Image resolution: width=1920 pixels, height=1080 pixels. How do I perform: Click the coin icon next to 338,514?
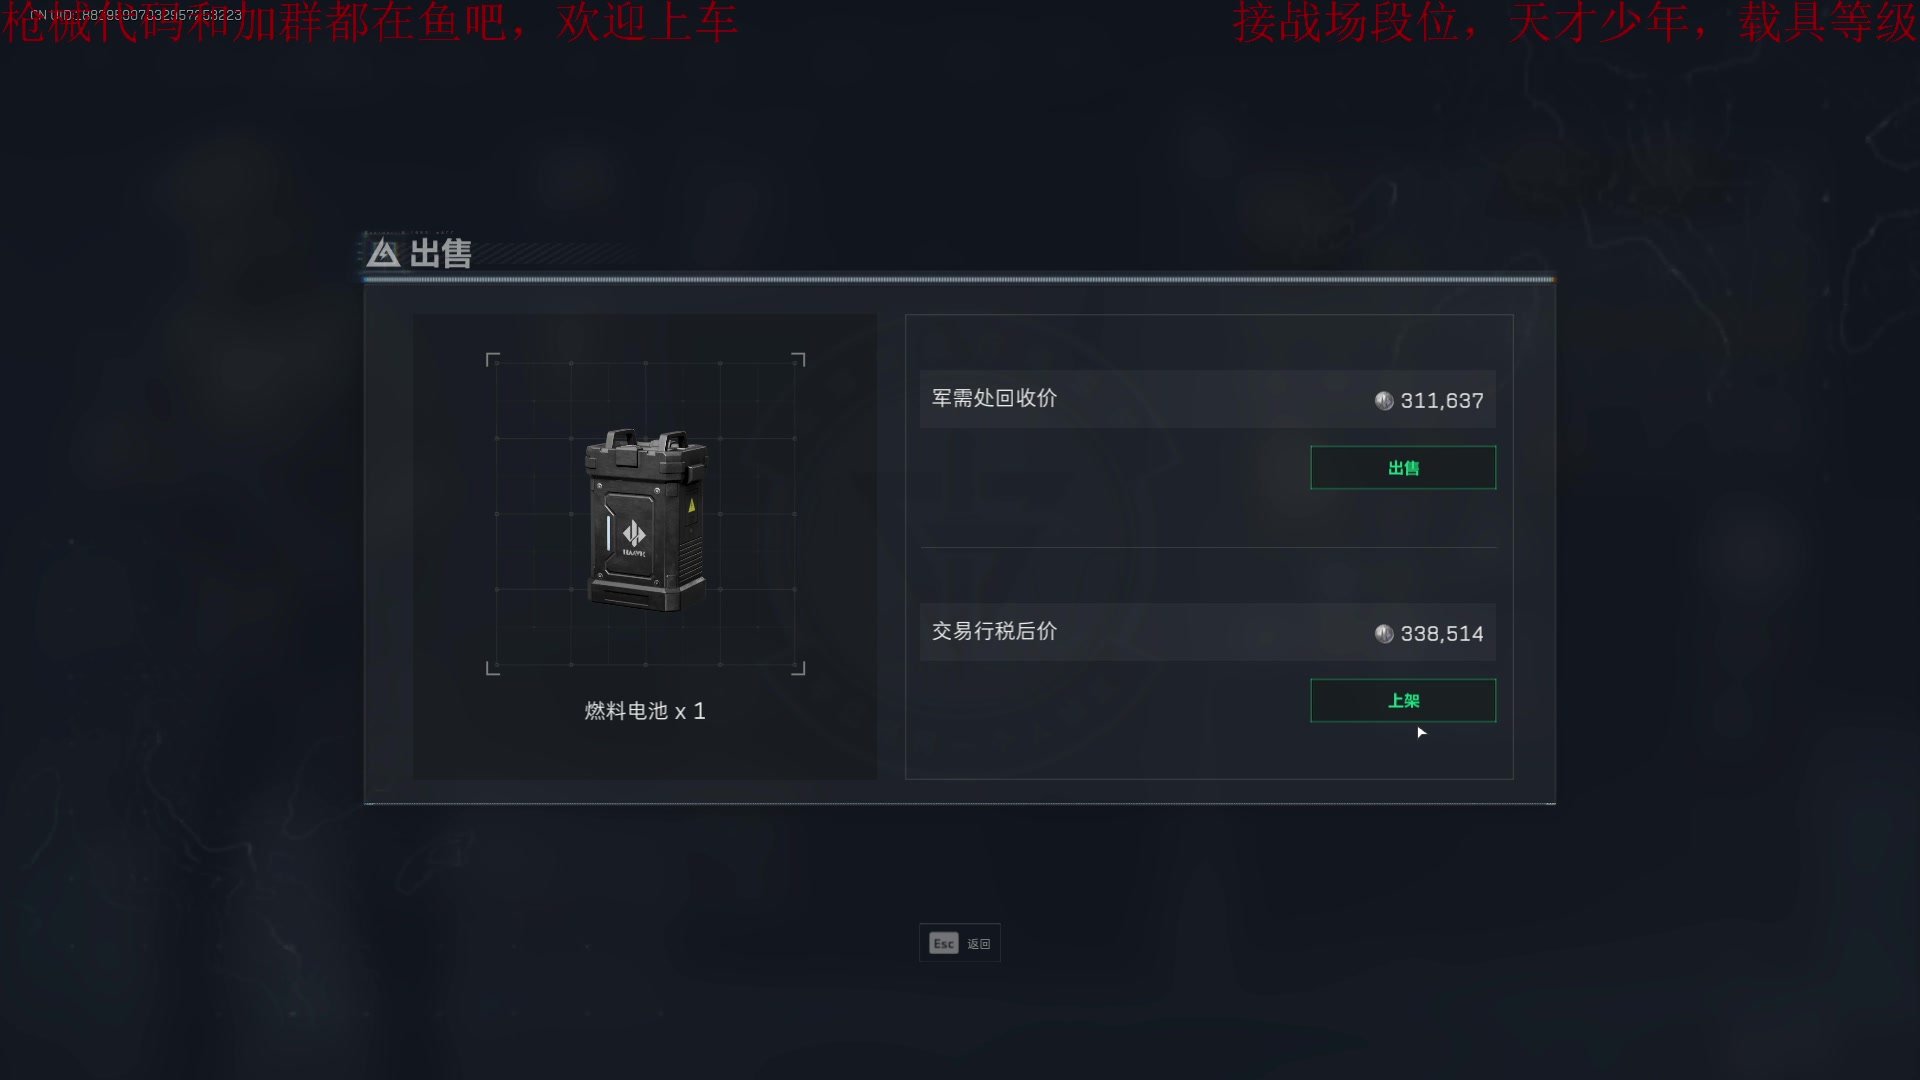click(x=1384, y=634)
